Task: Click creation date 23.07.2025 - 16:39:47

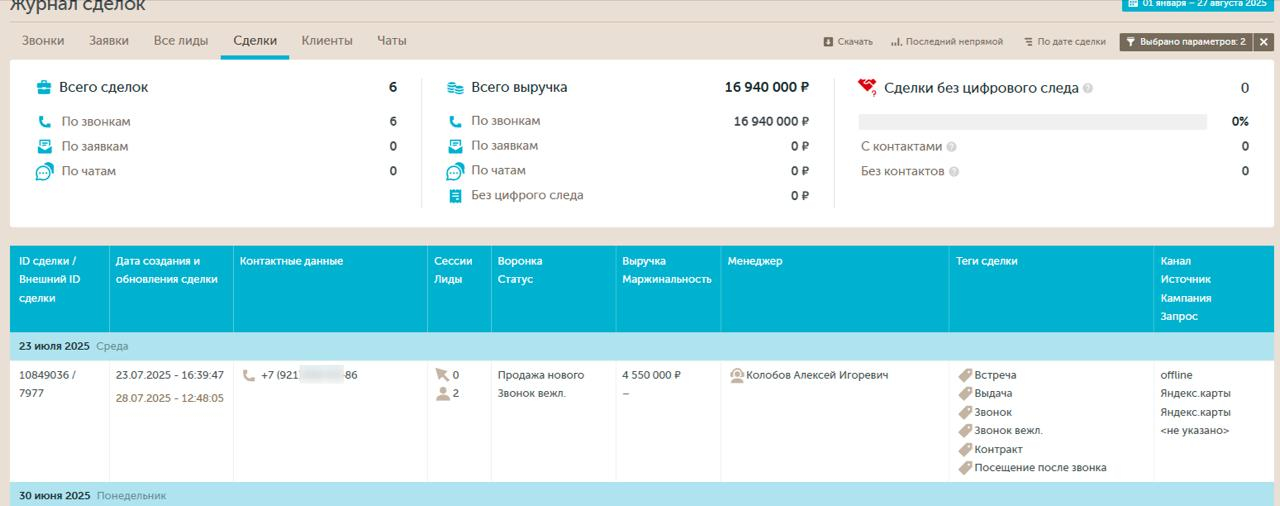Action: (x=170, y=375)
